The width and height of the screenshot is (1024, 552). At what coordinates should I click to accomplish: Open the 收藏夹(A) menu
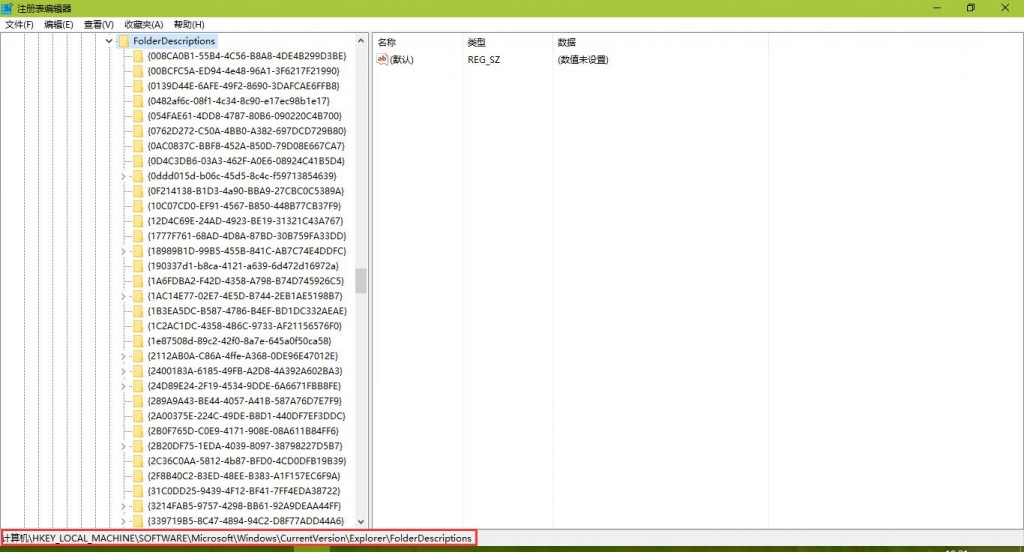(144, 24)
